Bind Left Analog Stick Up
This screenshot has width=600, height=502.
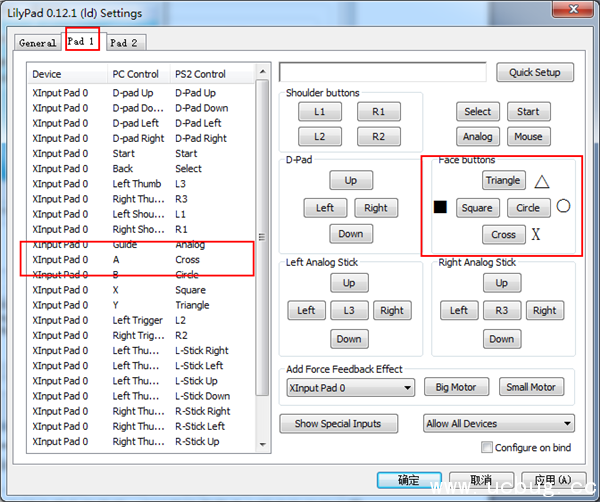(x=349, y=283)
